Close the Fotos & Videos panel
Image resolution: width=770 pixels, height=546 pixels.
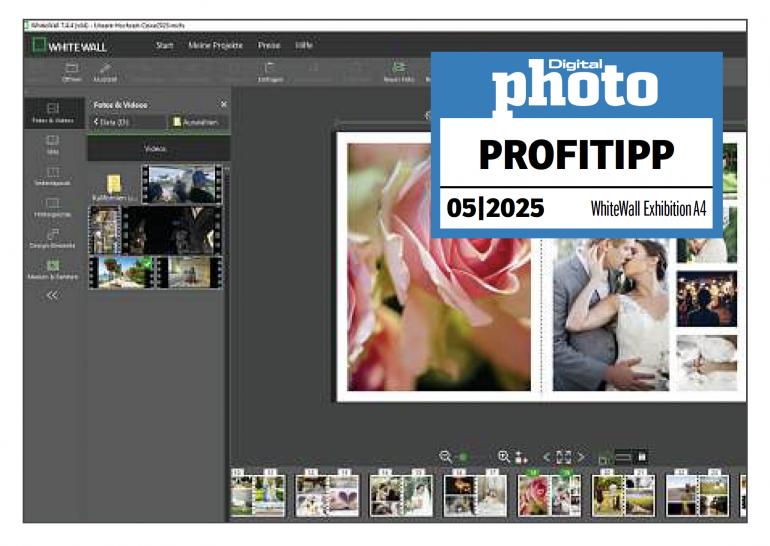click(224, 104)
